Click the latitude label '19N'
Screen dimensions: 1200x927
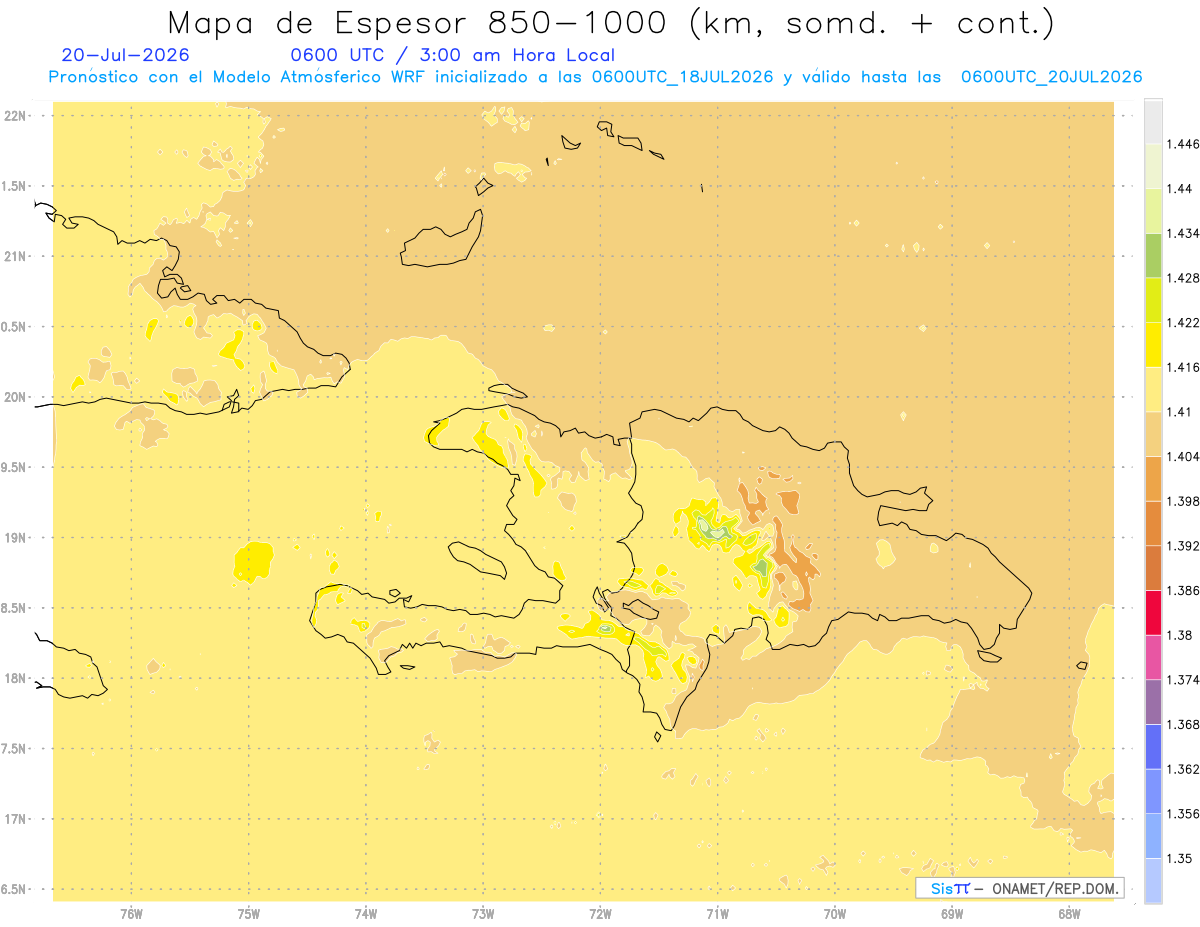[x=16, y=538]
